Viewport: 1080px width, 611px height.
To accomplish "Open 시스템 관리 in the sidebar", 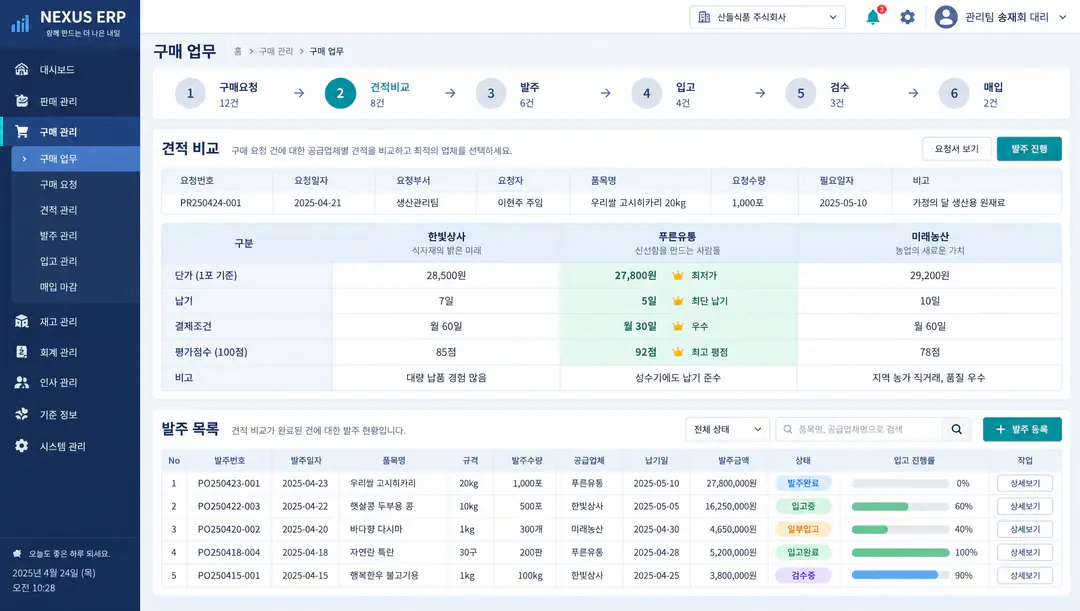I will (x=70, y=446).
